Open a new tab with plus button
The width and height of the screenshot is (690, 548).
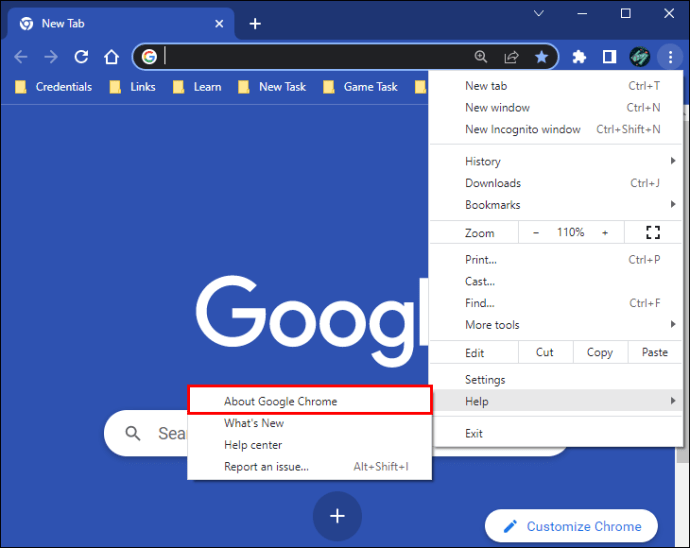click(x=255, y=24)
